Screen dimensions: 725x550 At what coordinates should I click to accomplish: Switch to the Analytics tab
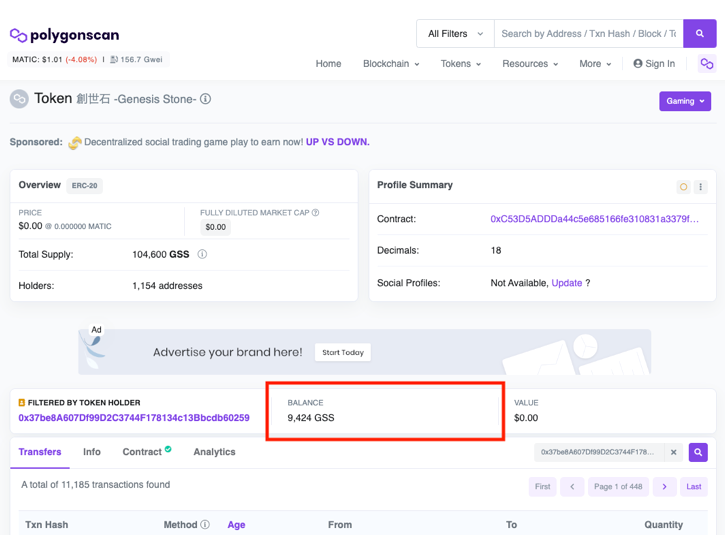click(214, 452)
